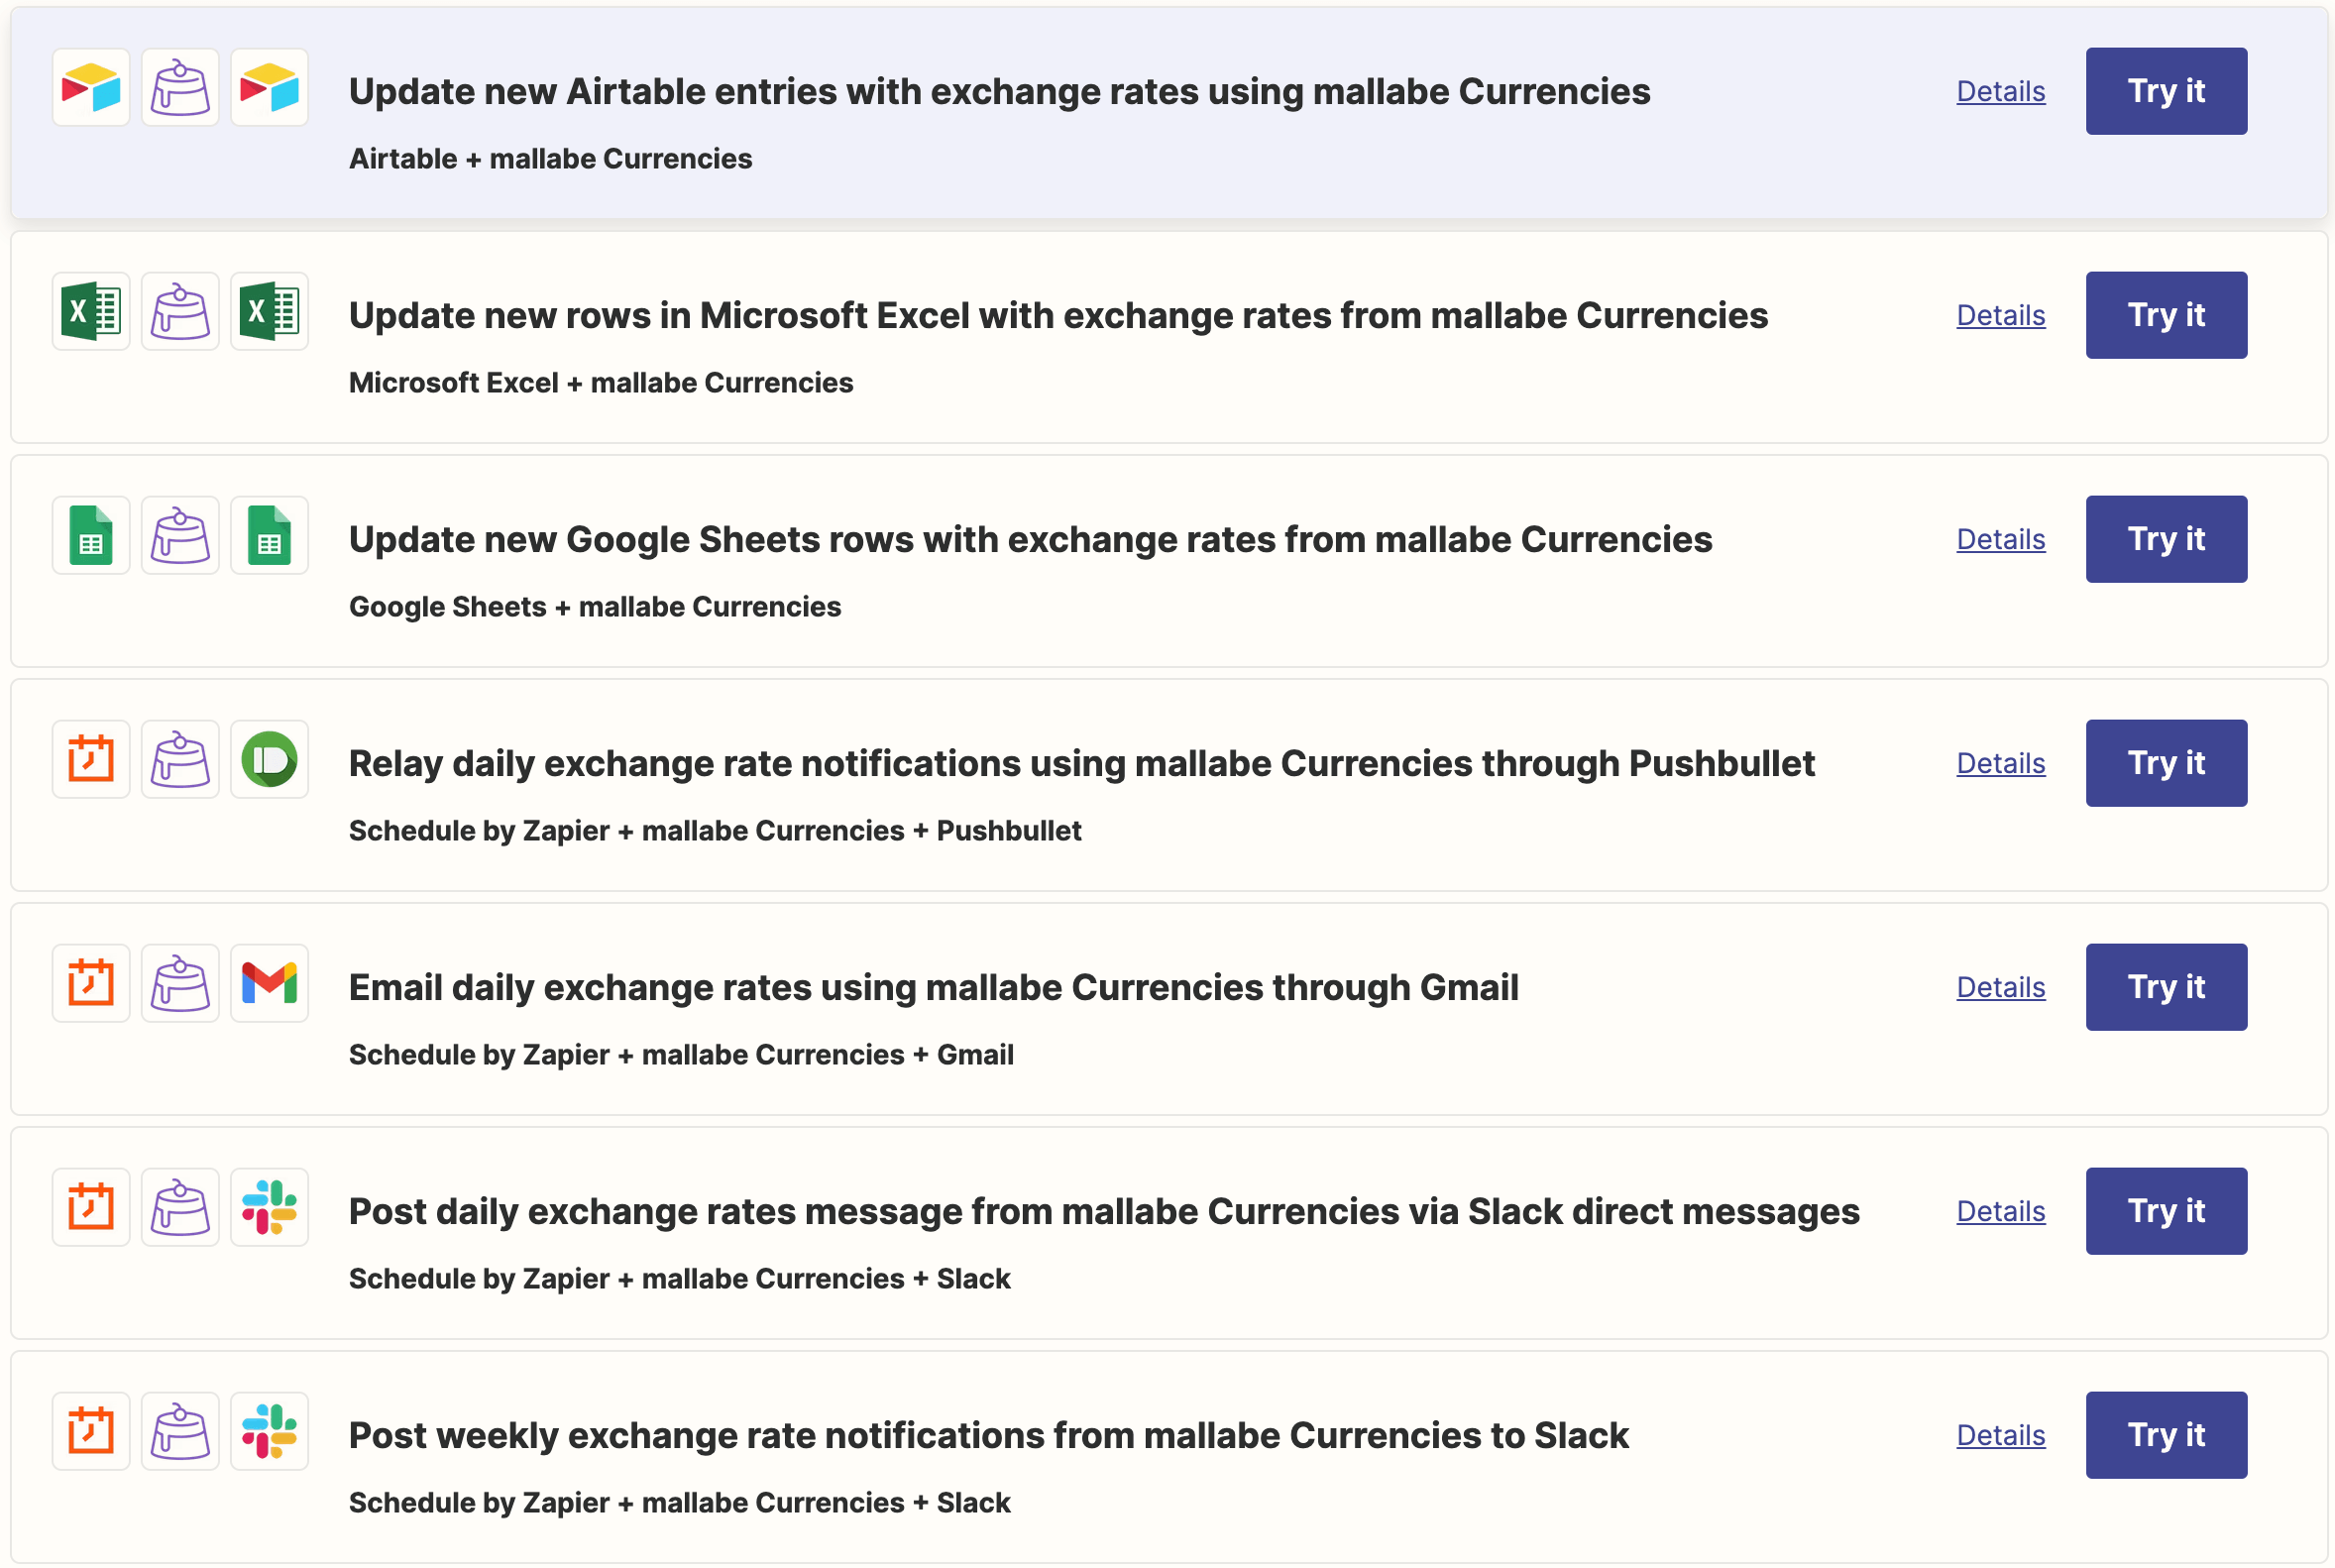
Task: Click the Schedule by Zapier icon in the Pushbullet row
Action: (x=91, y=760)
